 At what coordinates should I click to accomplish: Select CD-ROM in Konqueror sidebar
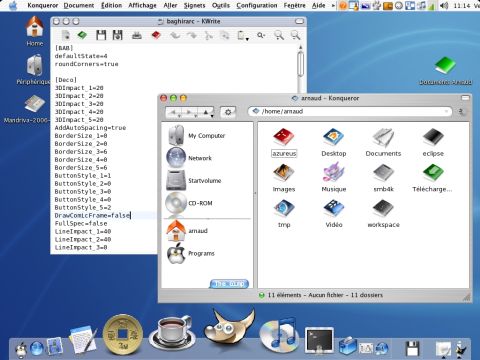click(189, 203)
